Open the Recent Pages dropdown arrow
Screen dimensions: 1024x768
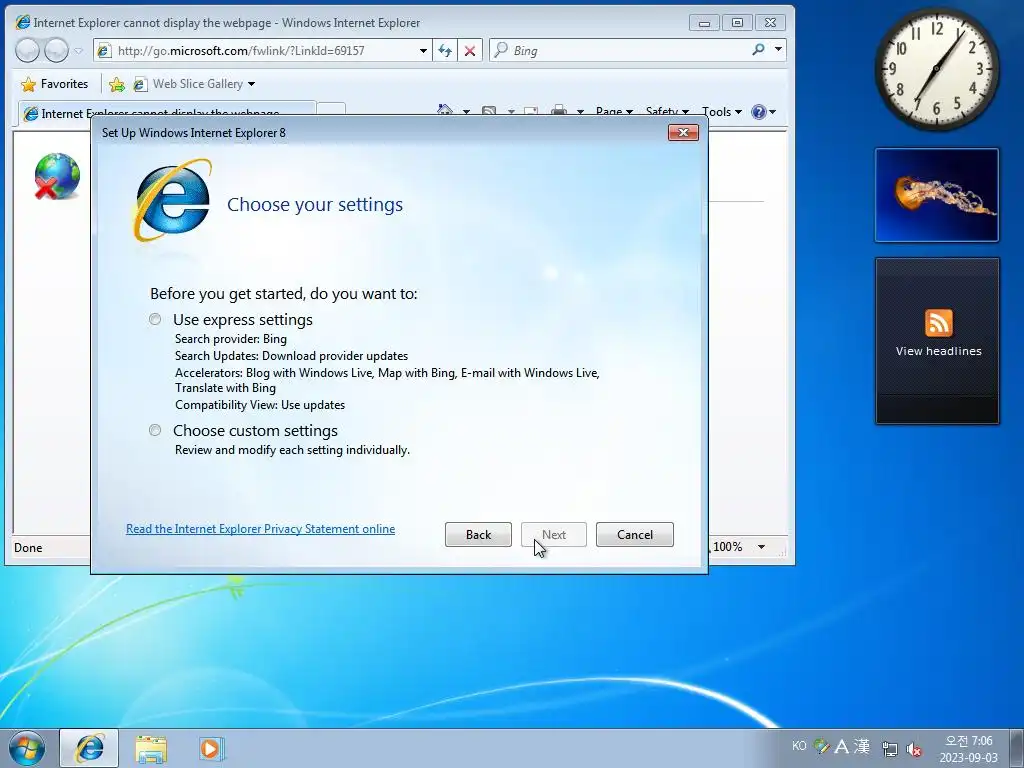(78, 50)
